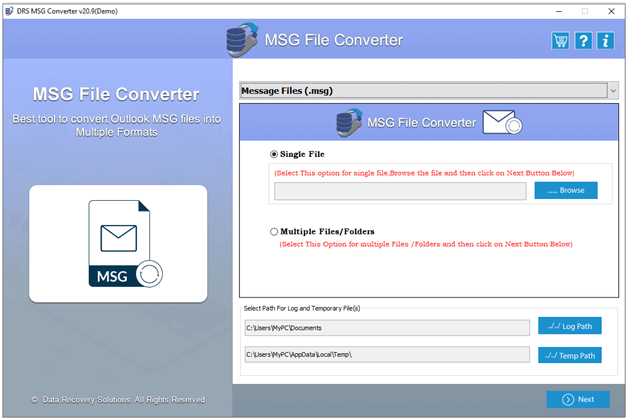Image resolution: width=628 pixels, height=420 pixels.
Task: Focus the single file path input field
Action: (x=400, y=191)
